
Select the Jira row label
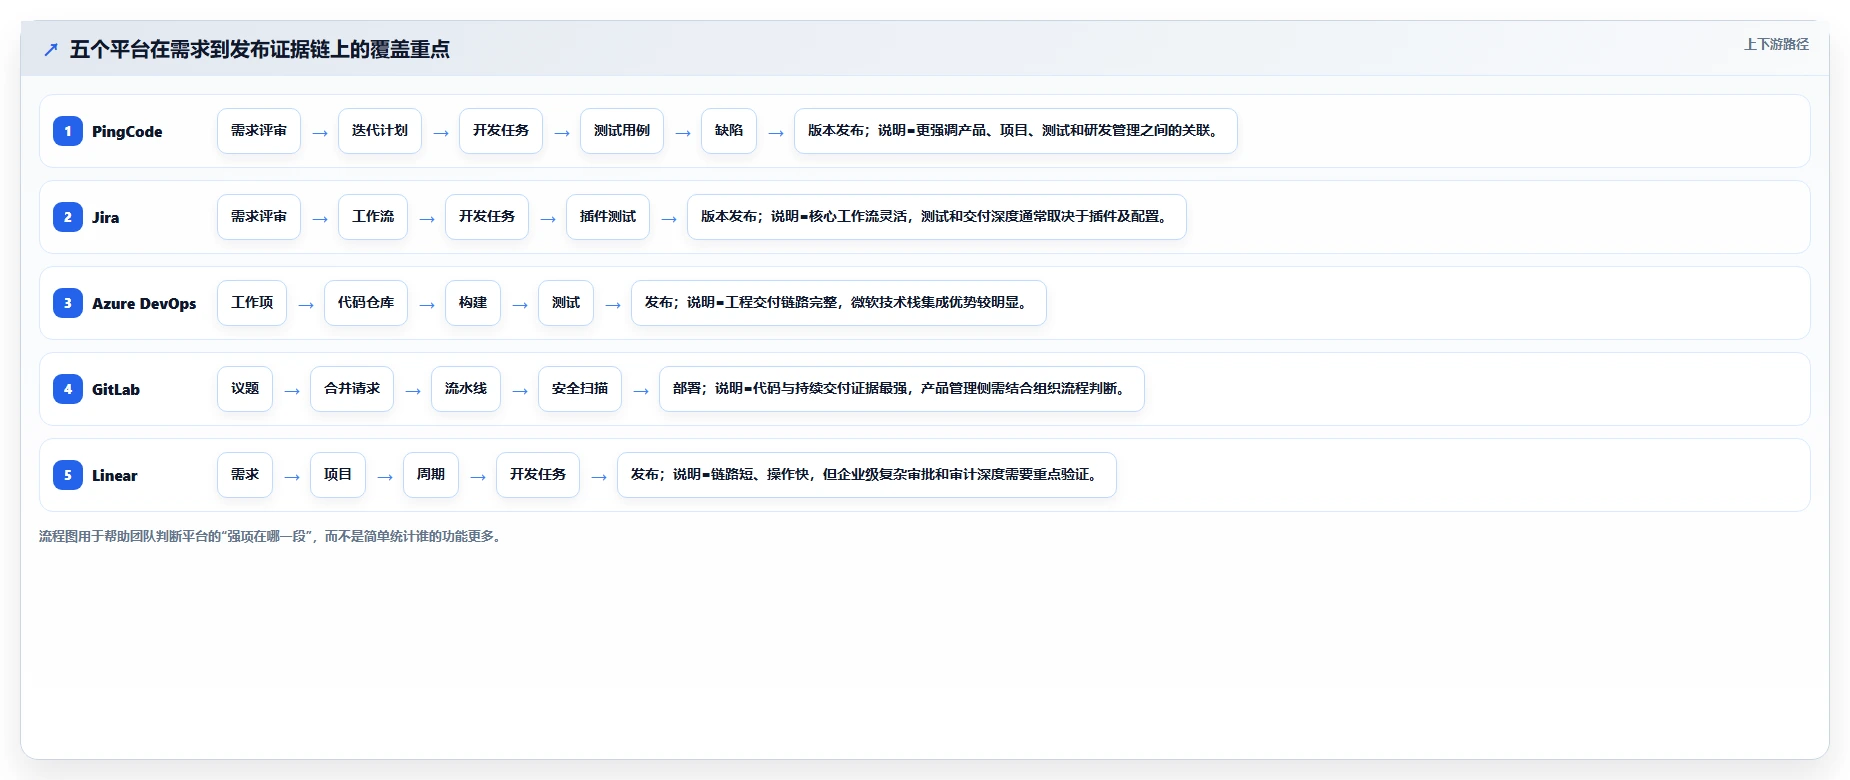[105, 217]
